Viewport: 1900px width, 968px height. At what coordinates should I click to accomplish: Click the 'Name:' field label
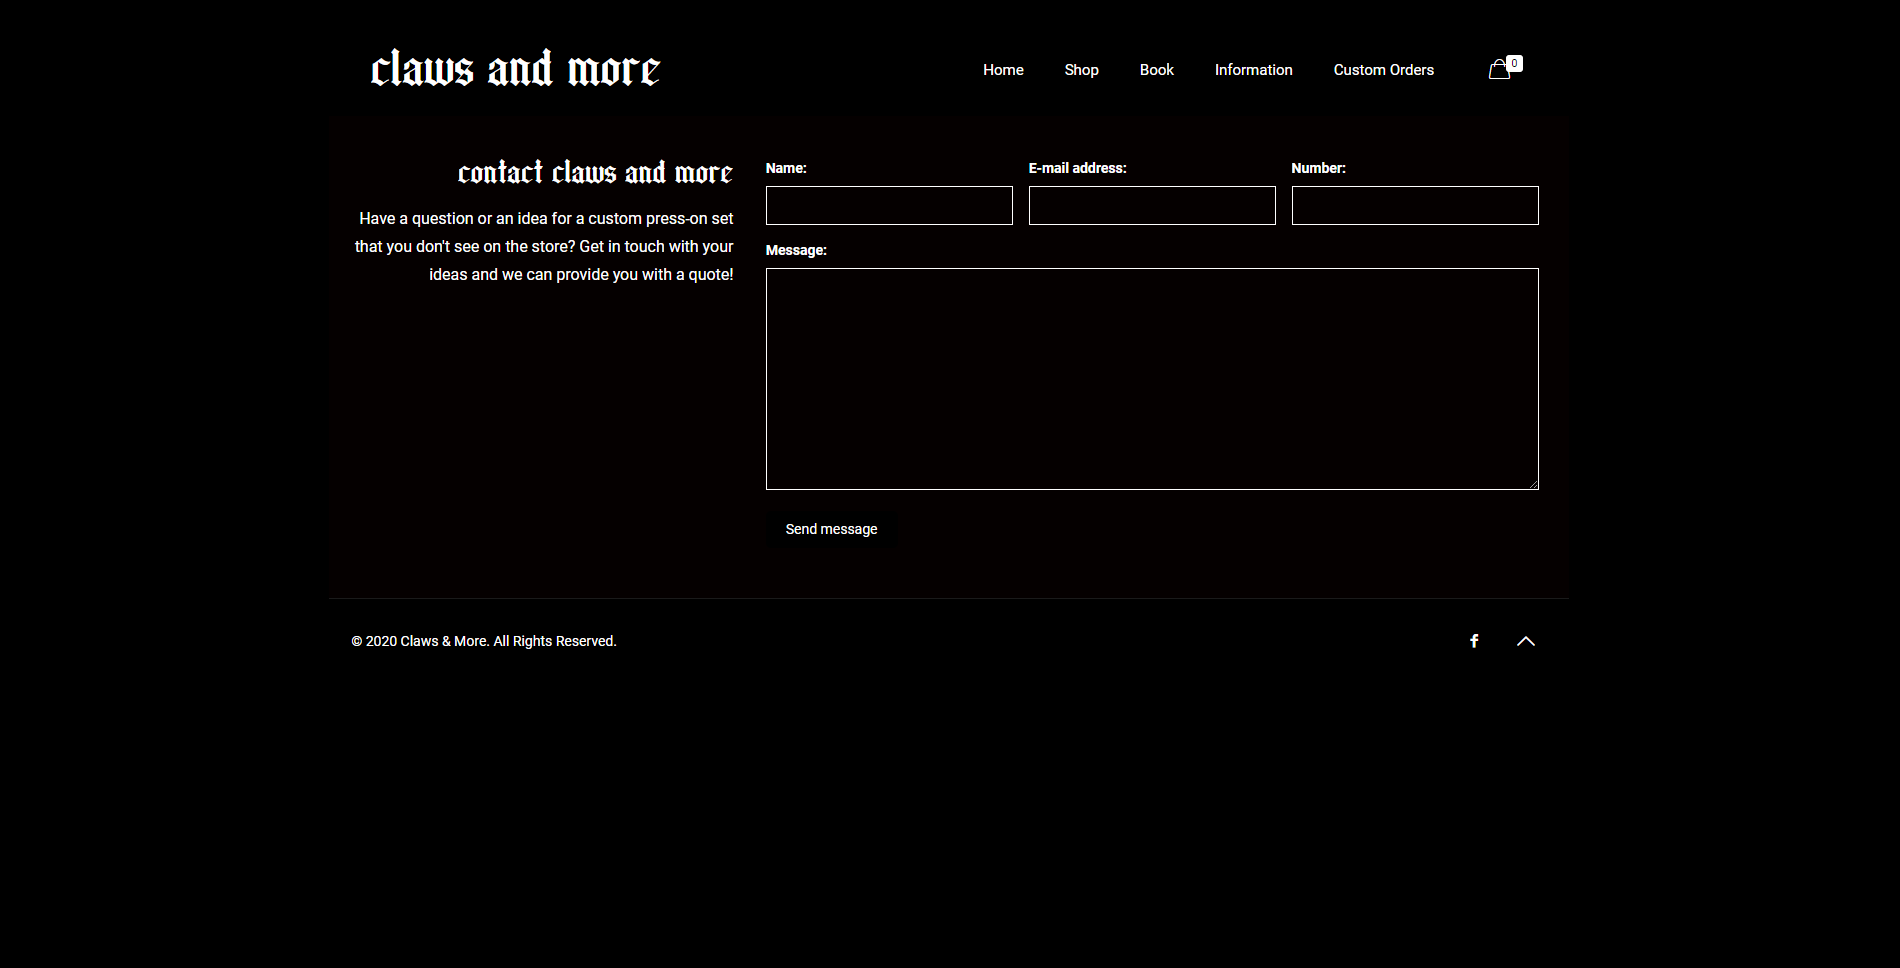tap(786, 168)
